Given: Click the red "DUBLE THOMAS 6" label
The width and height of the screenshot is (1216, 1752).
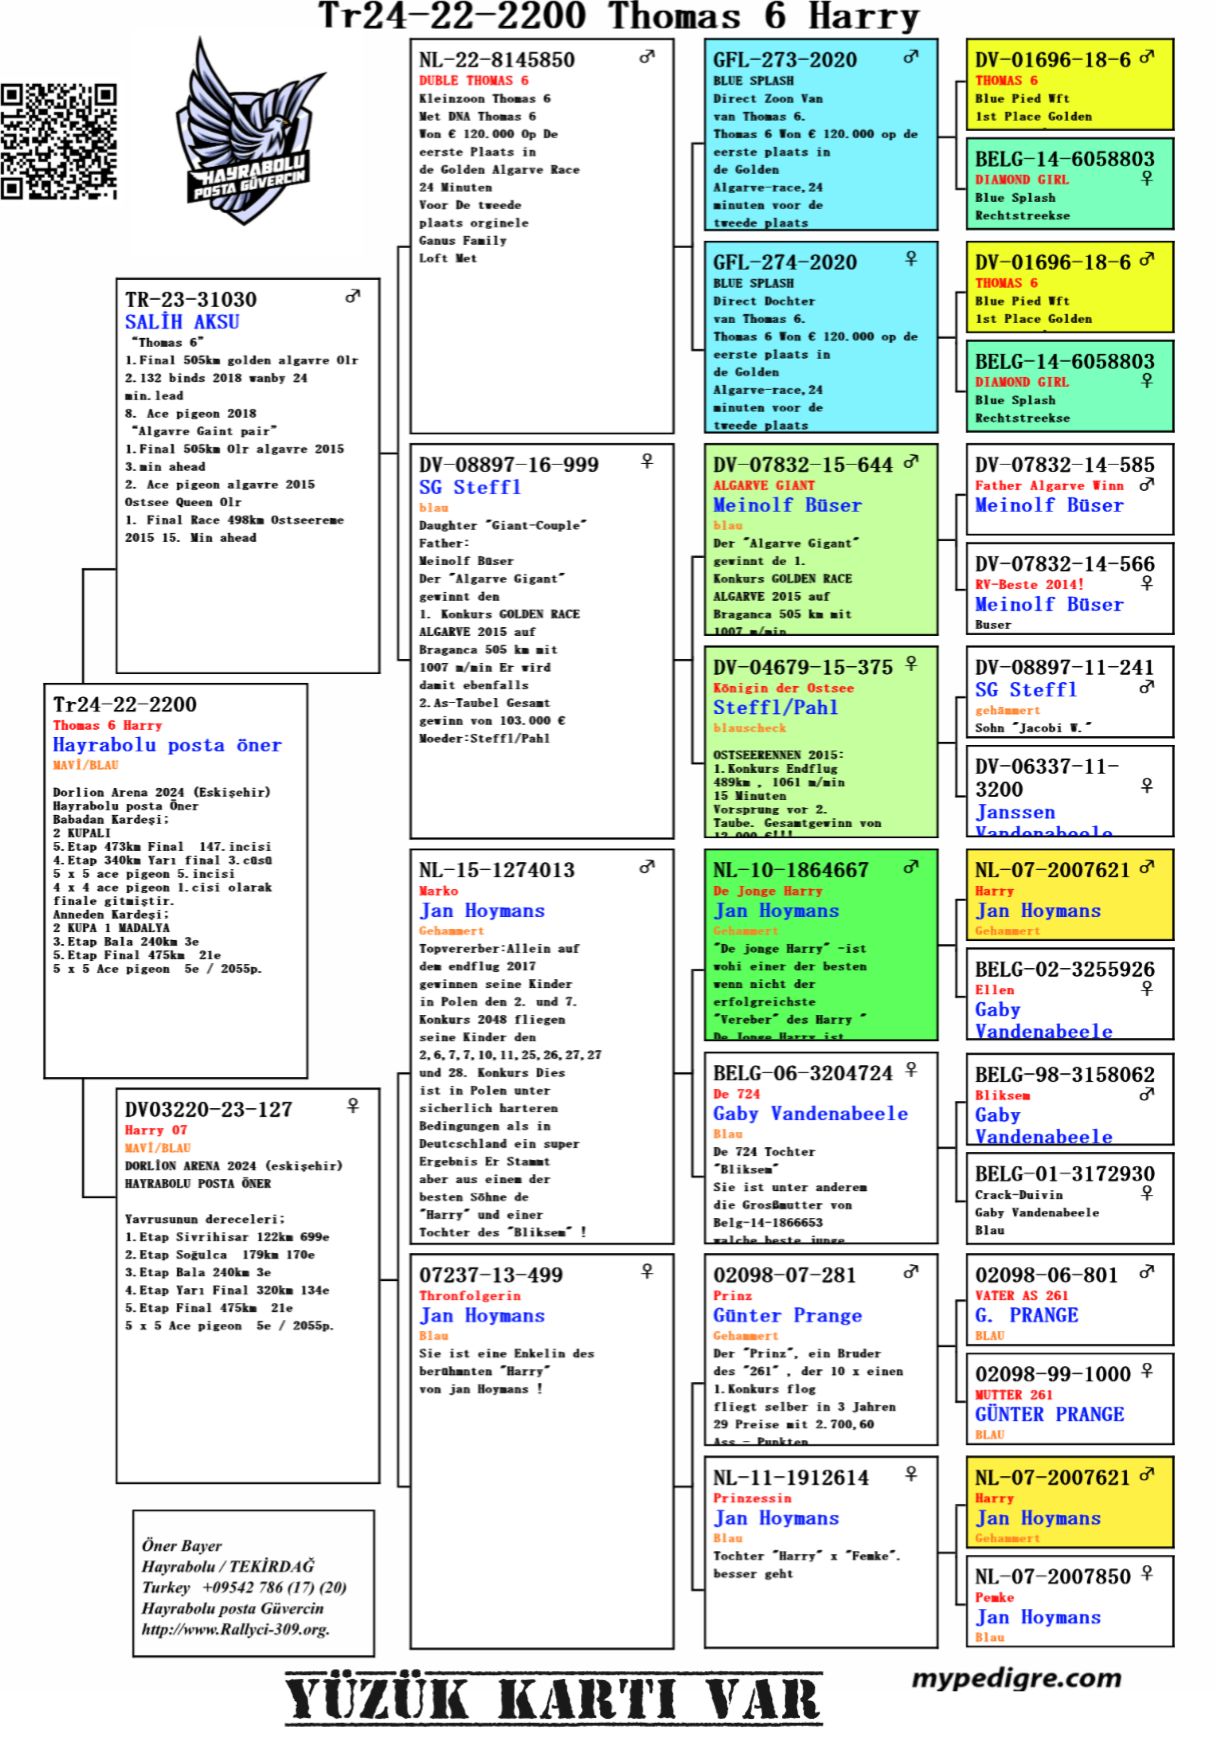Looking at the screenshot, I should pyautogui.click(x=474, y=80).
